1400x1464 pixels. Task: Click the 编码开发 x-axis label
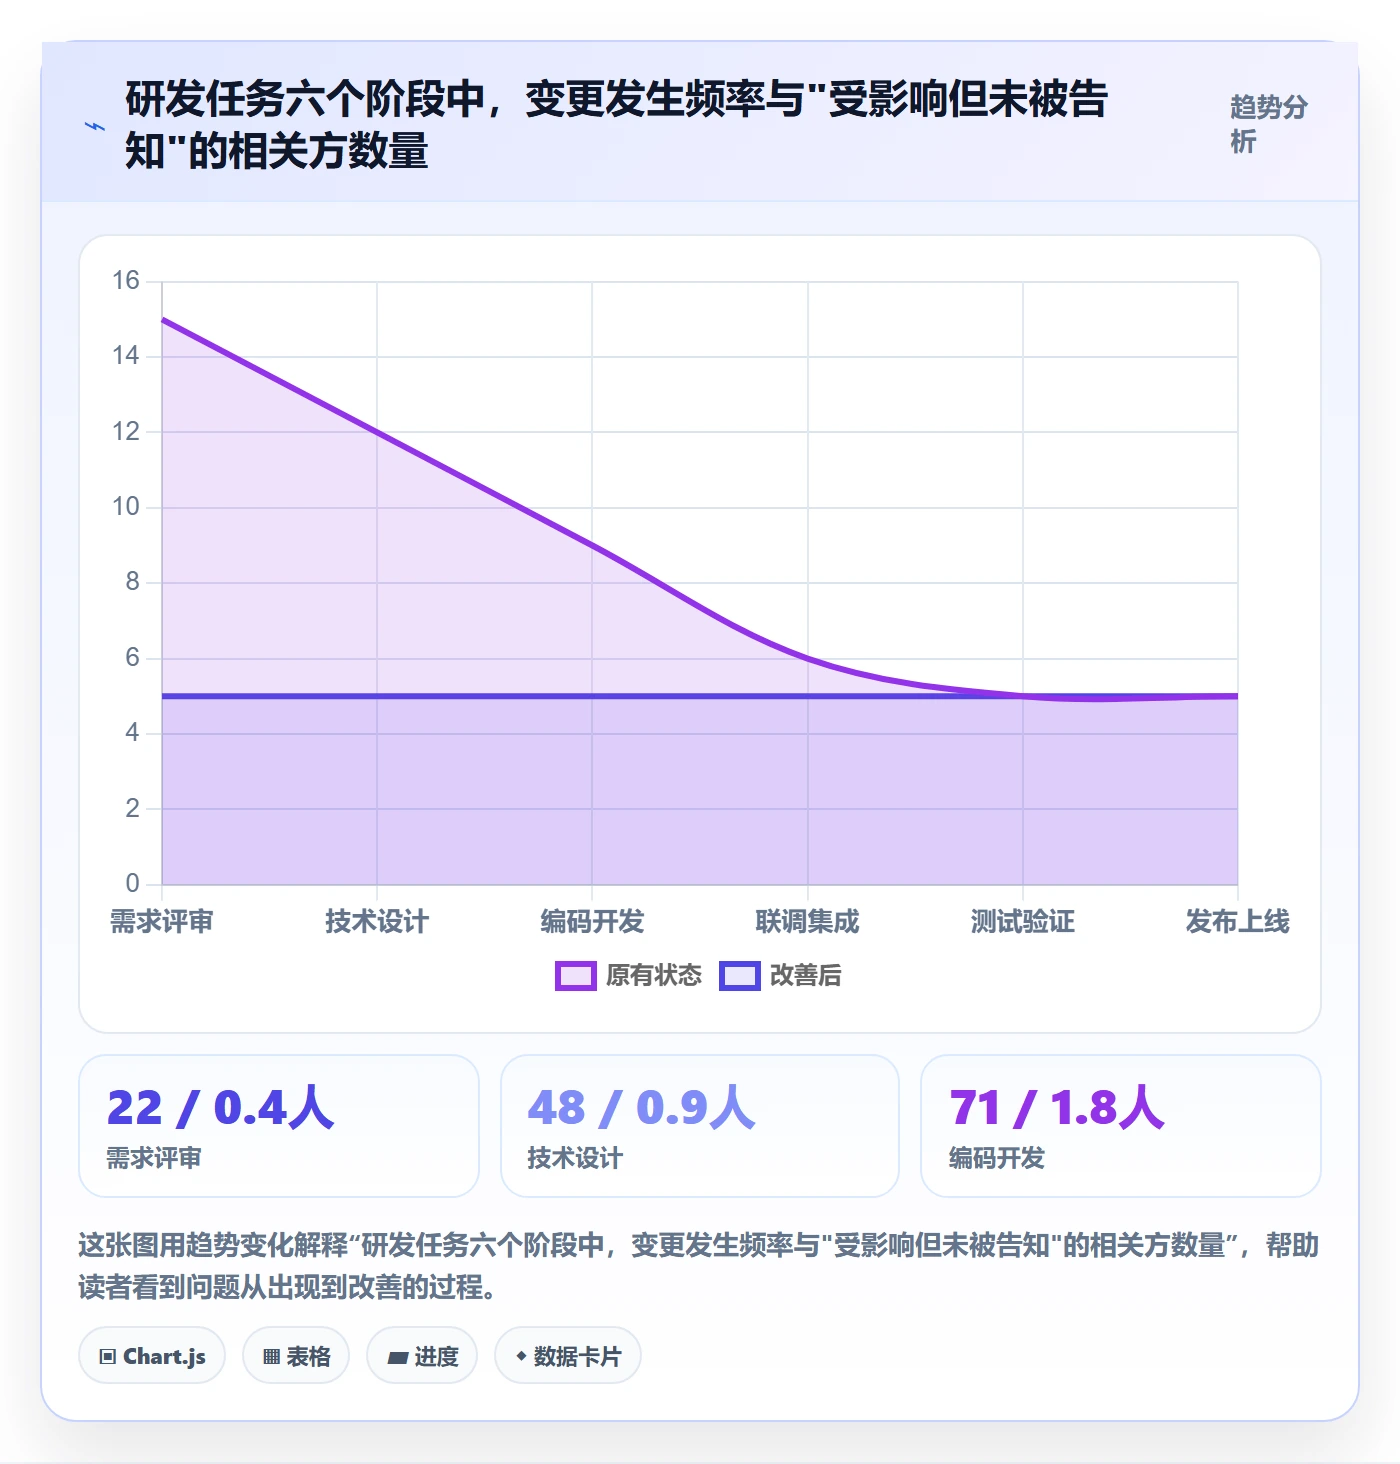[592, 922]
